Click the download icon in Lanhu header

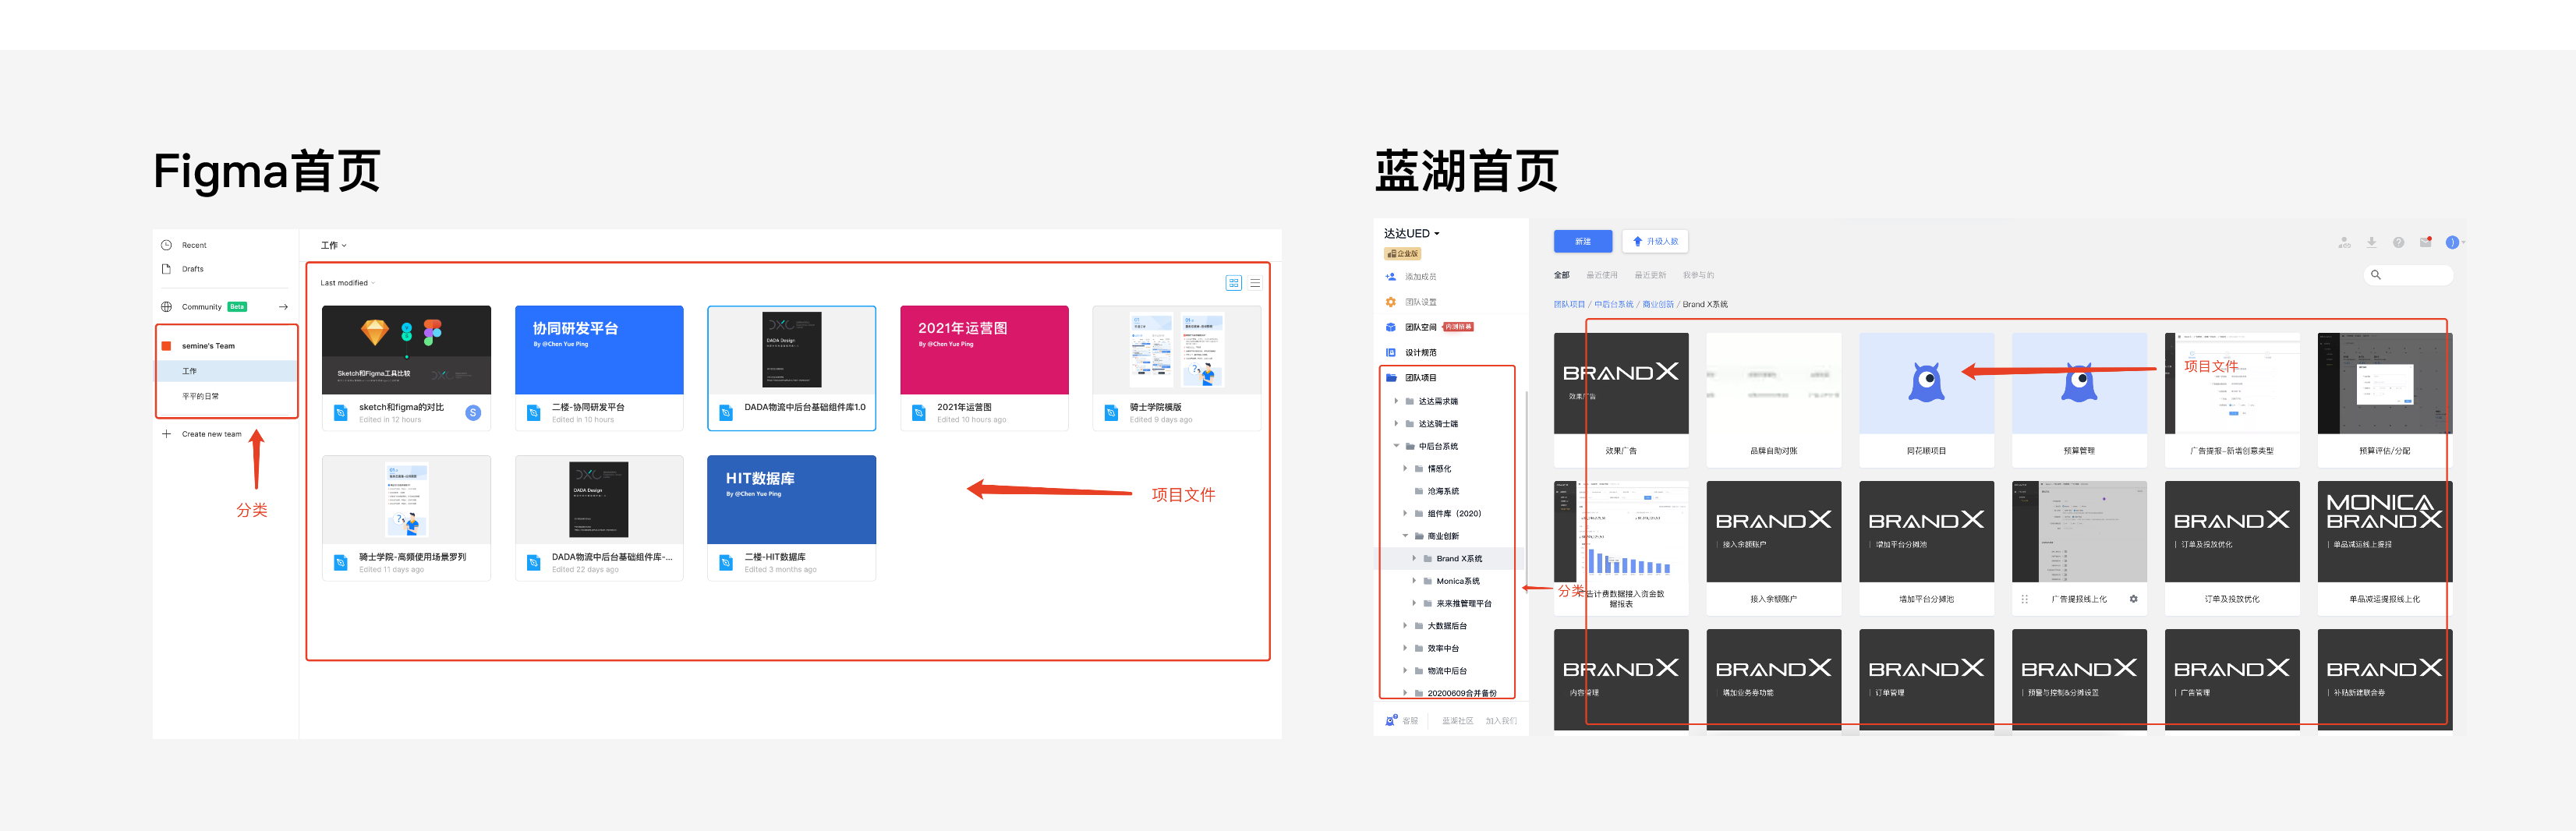coord(2371,242)
